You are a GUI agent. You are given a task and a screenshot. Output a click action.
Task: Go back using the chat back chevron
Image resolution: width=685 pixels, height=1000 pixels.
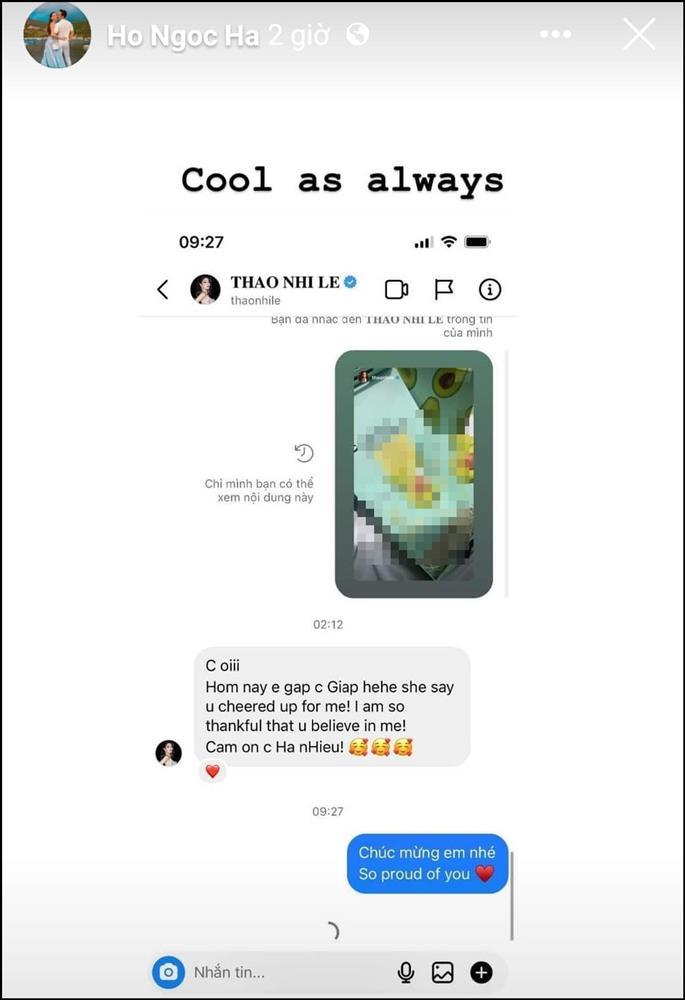163,290
